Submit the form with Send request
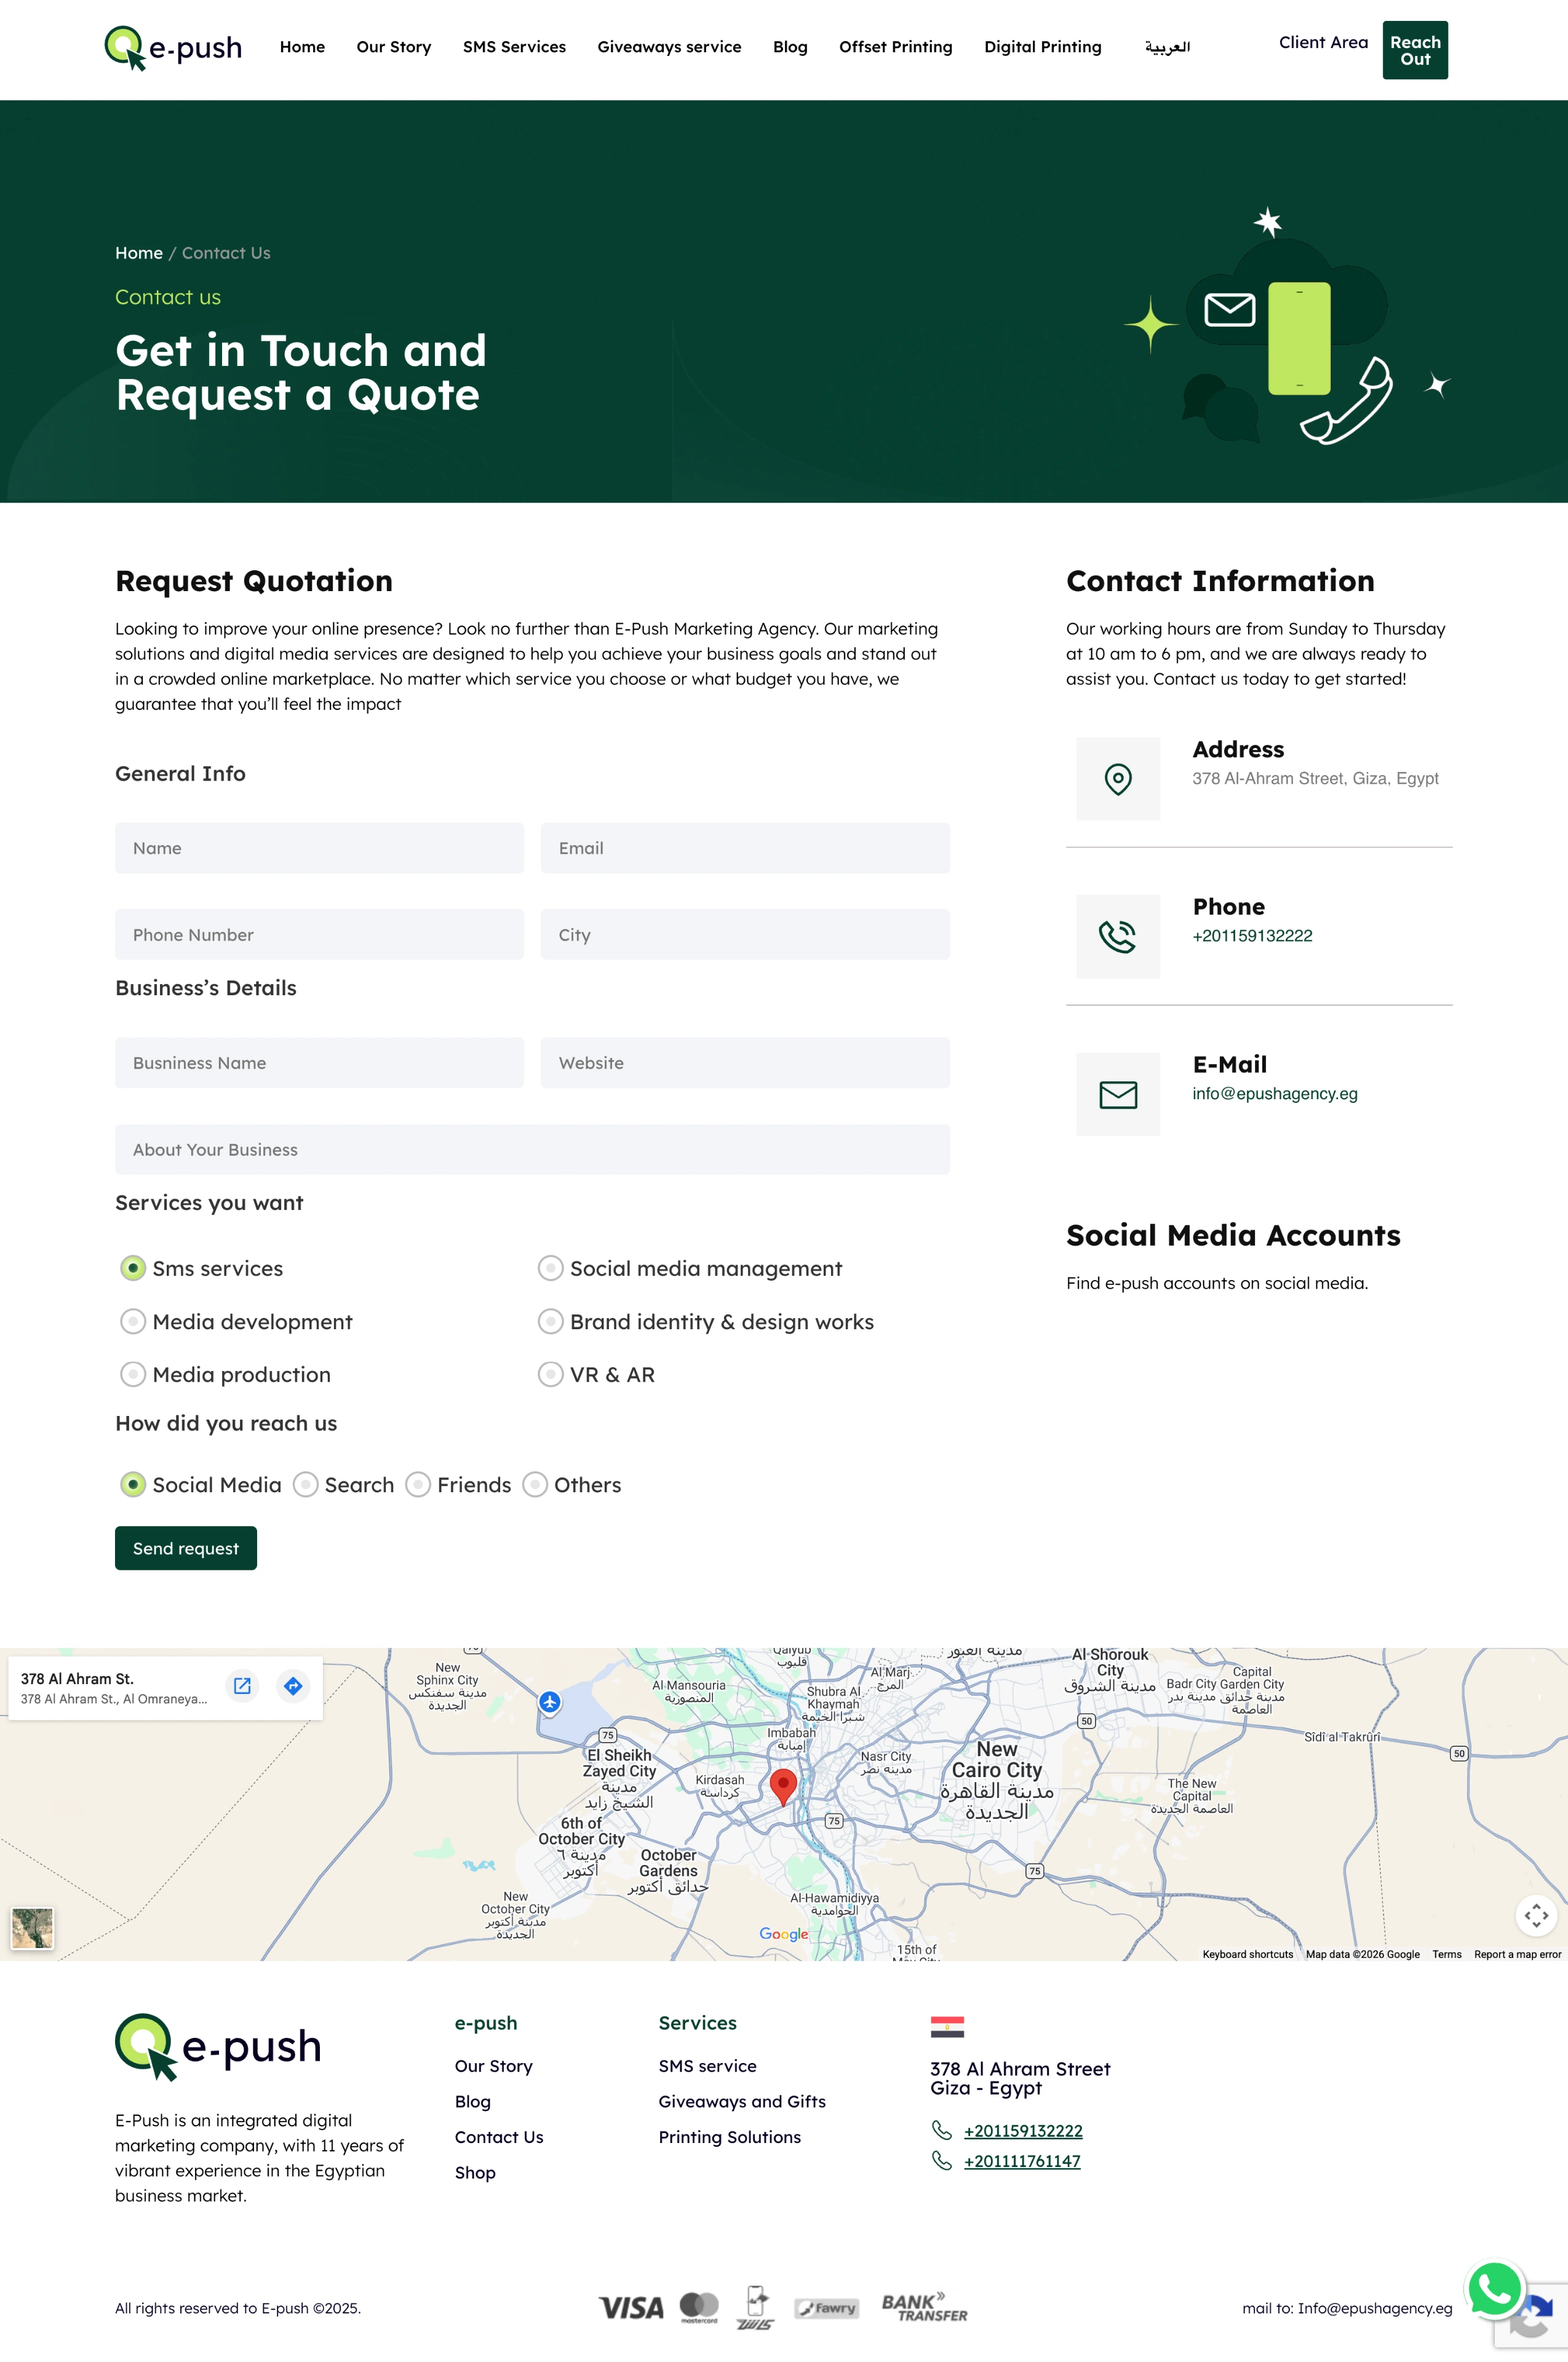 pyautogui.click(x=186, y=1547)
